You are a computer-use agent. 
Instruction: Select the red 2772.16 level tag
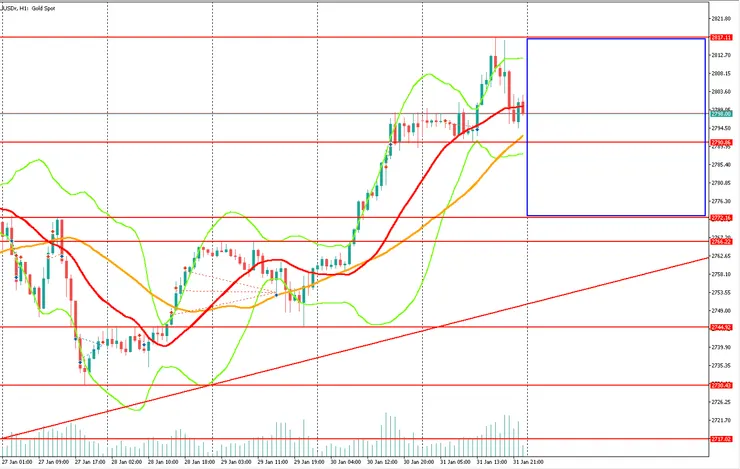(721, 218)
